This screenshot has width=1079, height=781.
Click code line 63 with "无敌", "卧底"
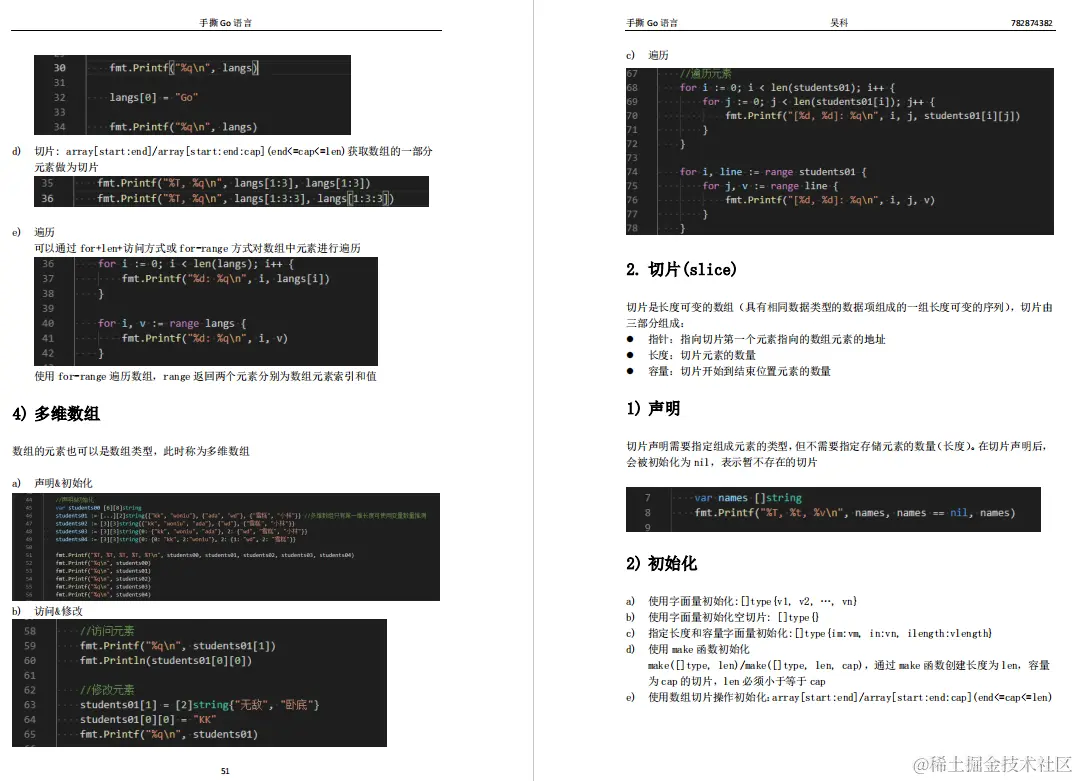coord(200,705)
